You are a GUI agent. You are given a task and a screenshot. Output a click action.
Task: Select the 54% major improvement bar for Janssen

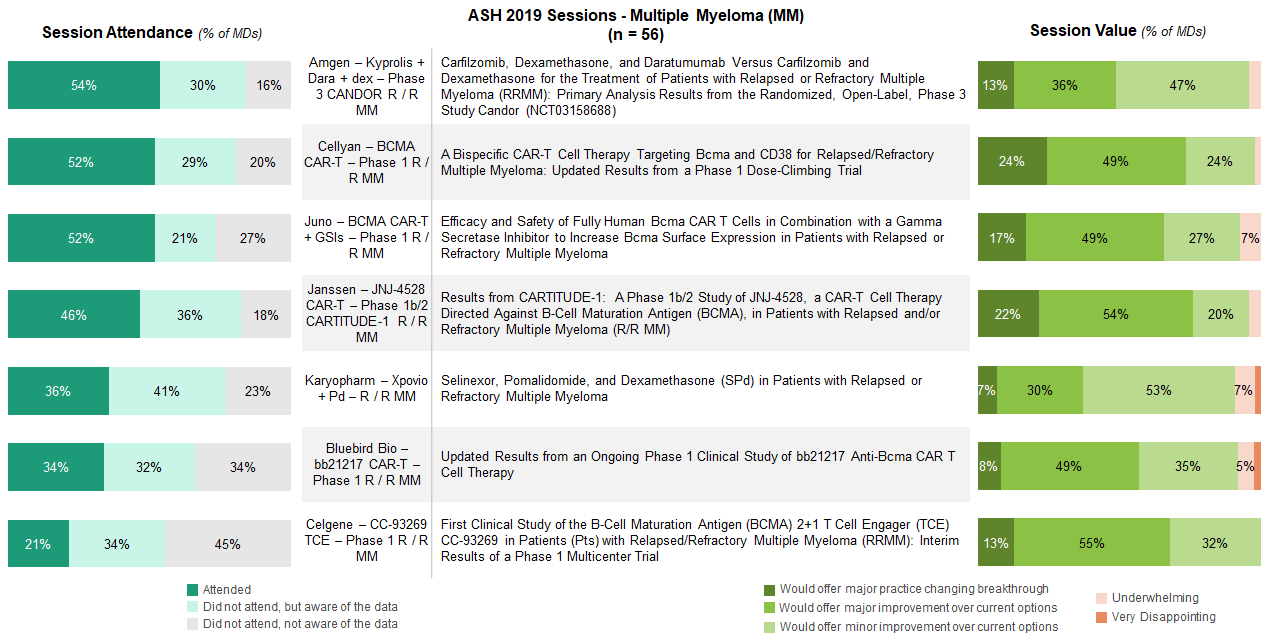(1116, 314)
